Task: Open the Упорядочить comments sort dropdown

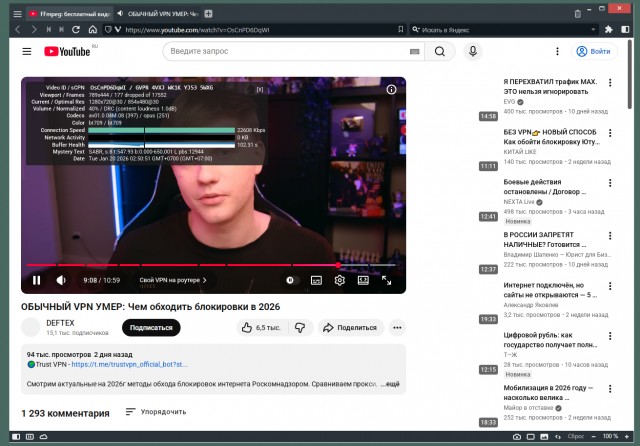Action: pos(156,412)
